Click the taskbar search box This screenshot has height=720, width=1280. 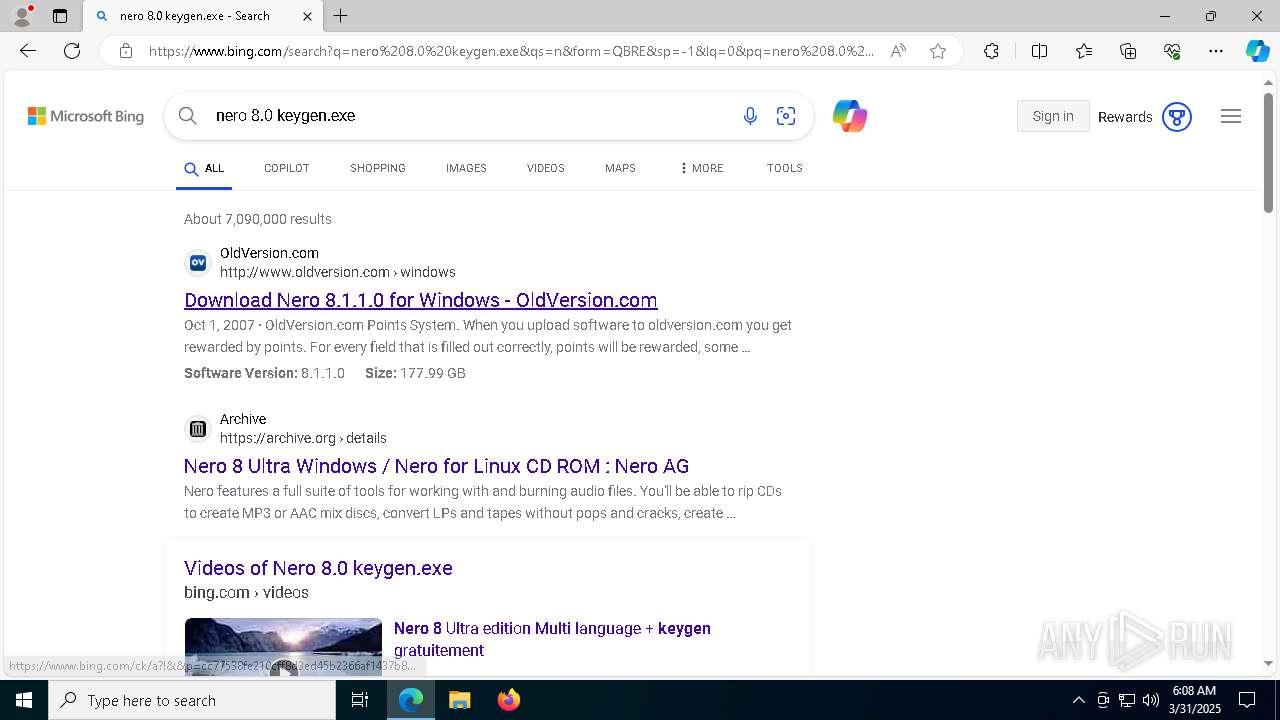pos(192,700)
